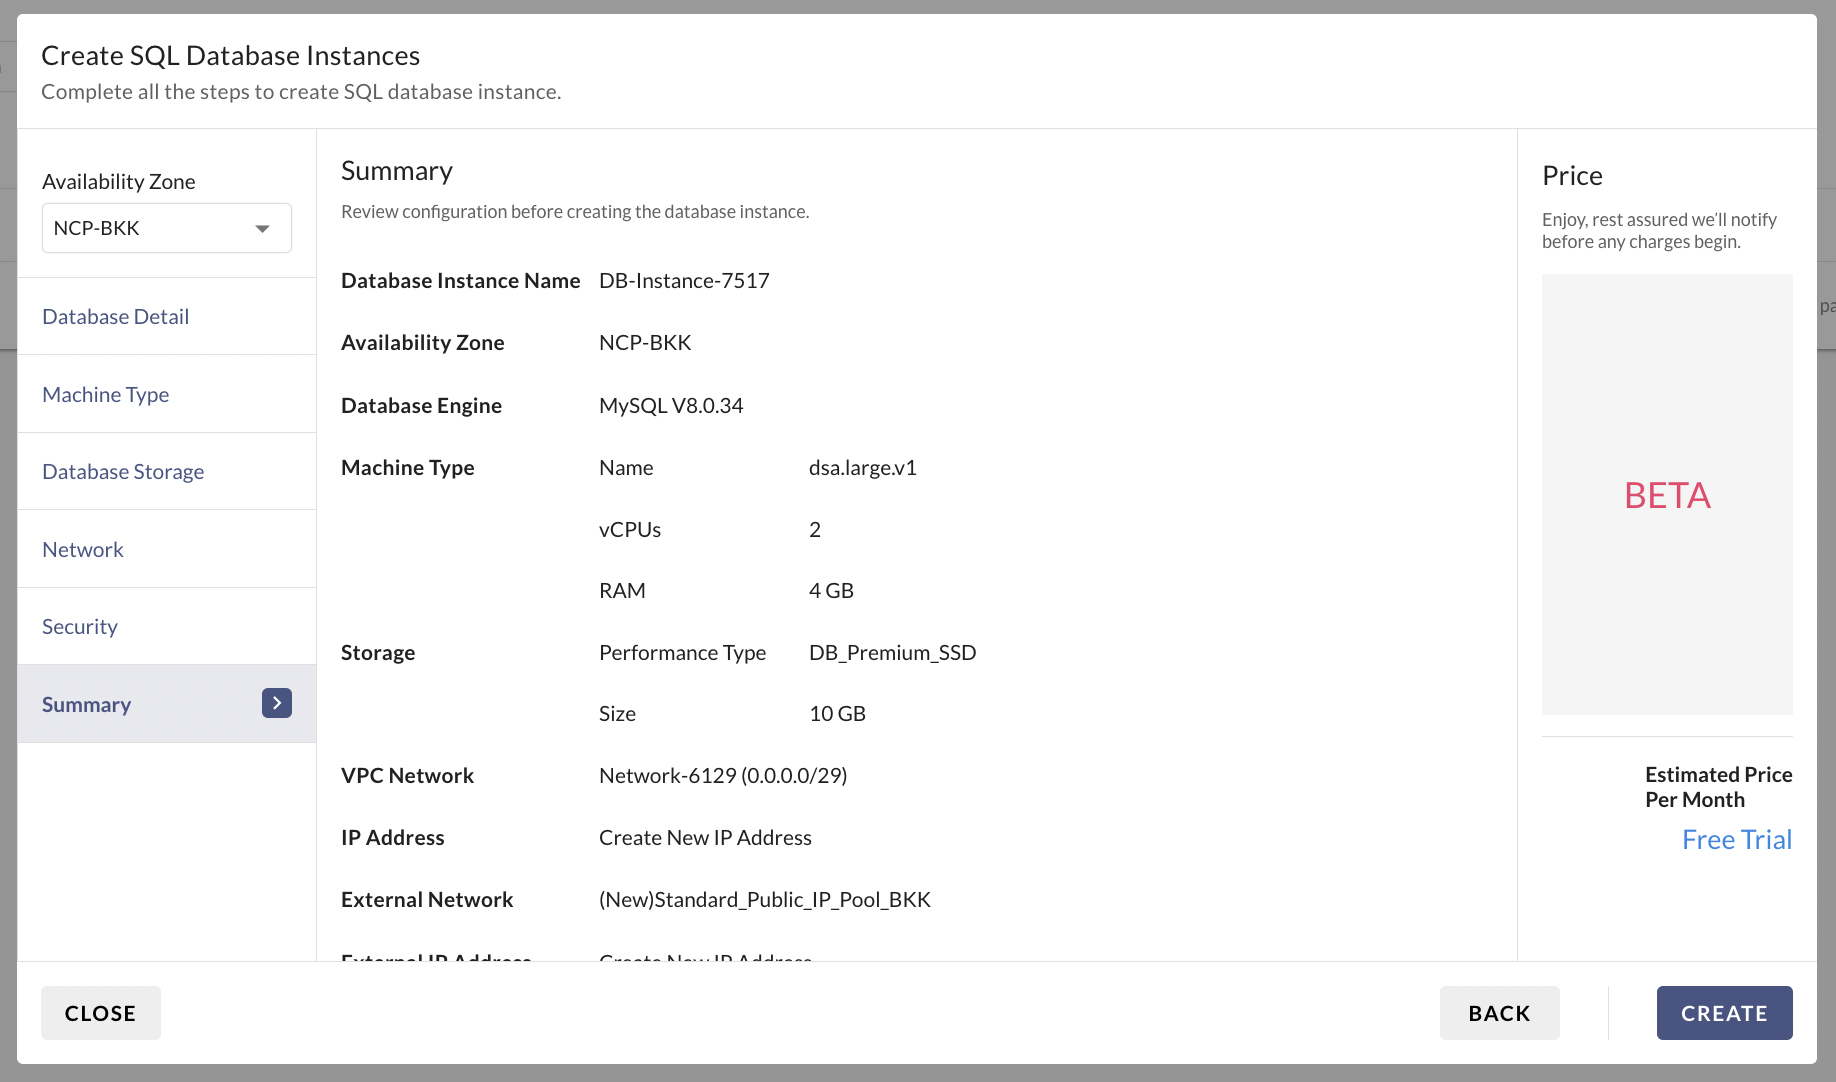This screenshot has width=1836, height=1082.
Task: Select the Network step in sidebar
Action: point(83,549)
